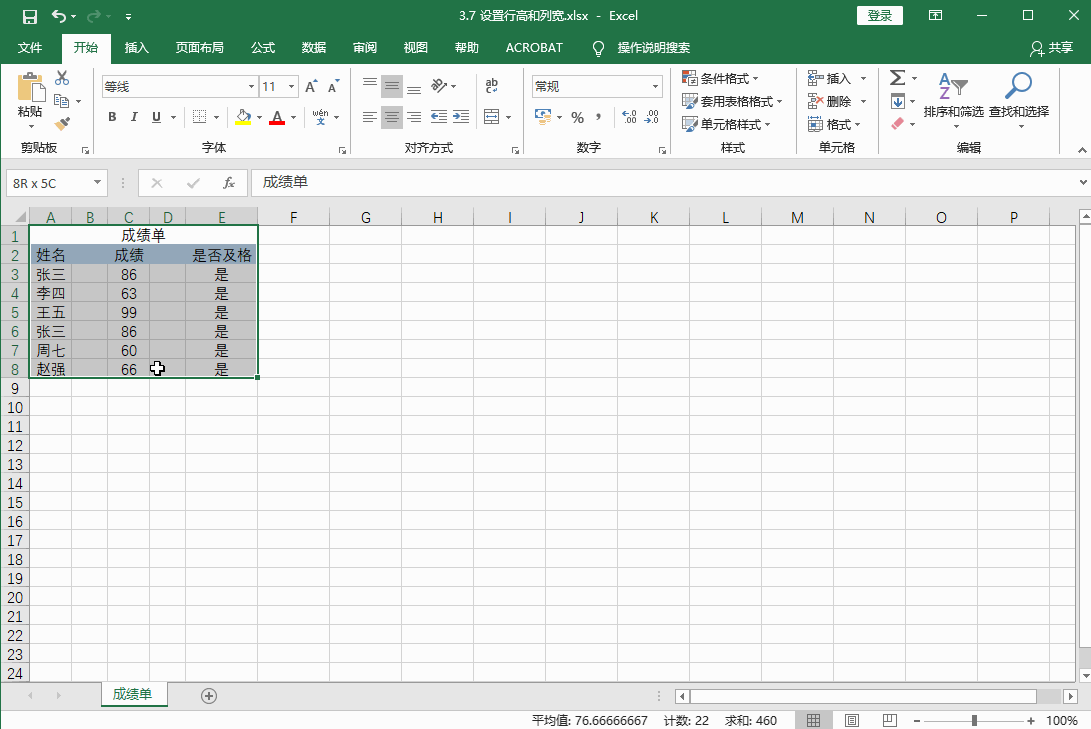
Task: Select the 成绩单 sheet tab
Action: pos(134,694)
